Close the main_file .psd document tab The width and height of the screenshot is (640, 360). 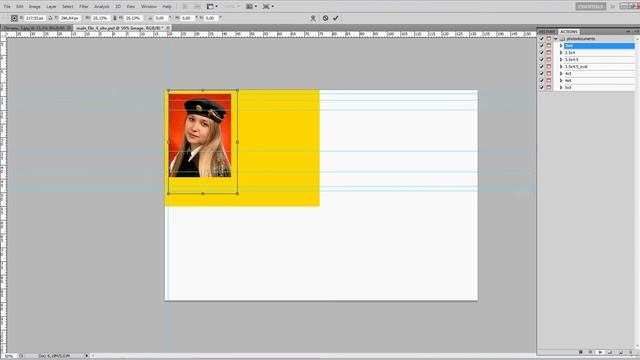(x=168, y=28)
